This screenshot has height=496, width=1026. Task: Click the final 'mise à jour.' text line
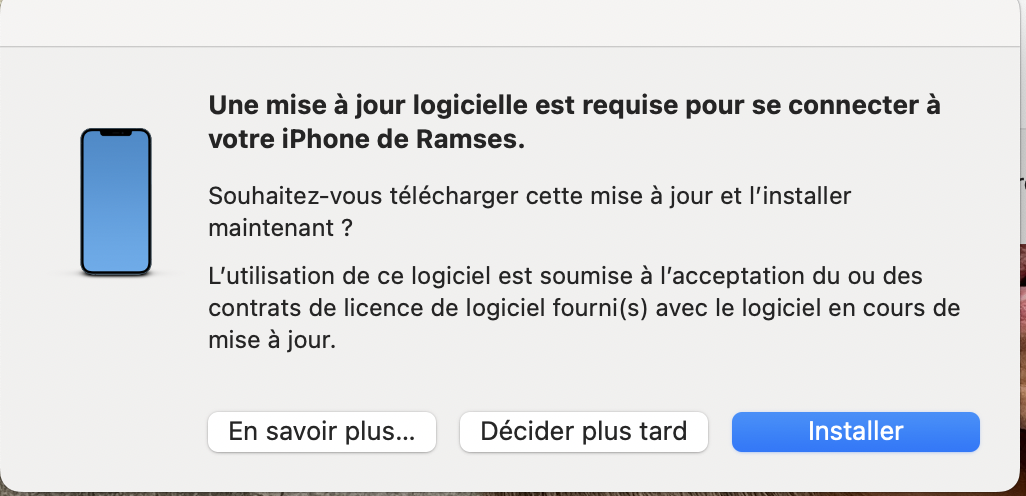pos(273,341)
